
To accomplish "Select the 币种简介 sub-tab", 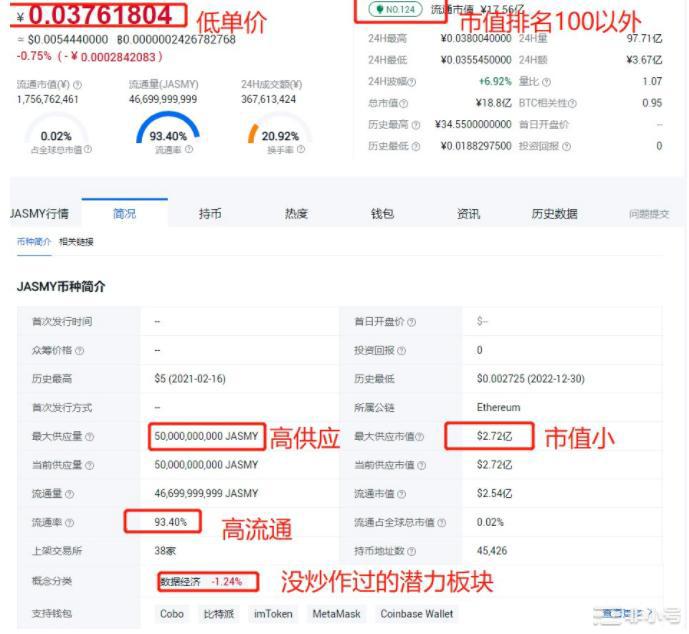I will [34, 242].
